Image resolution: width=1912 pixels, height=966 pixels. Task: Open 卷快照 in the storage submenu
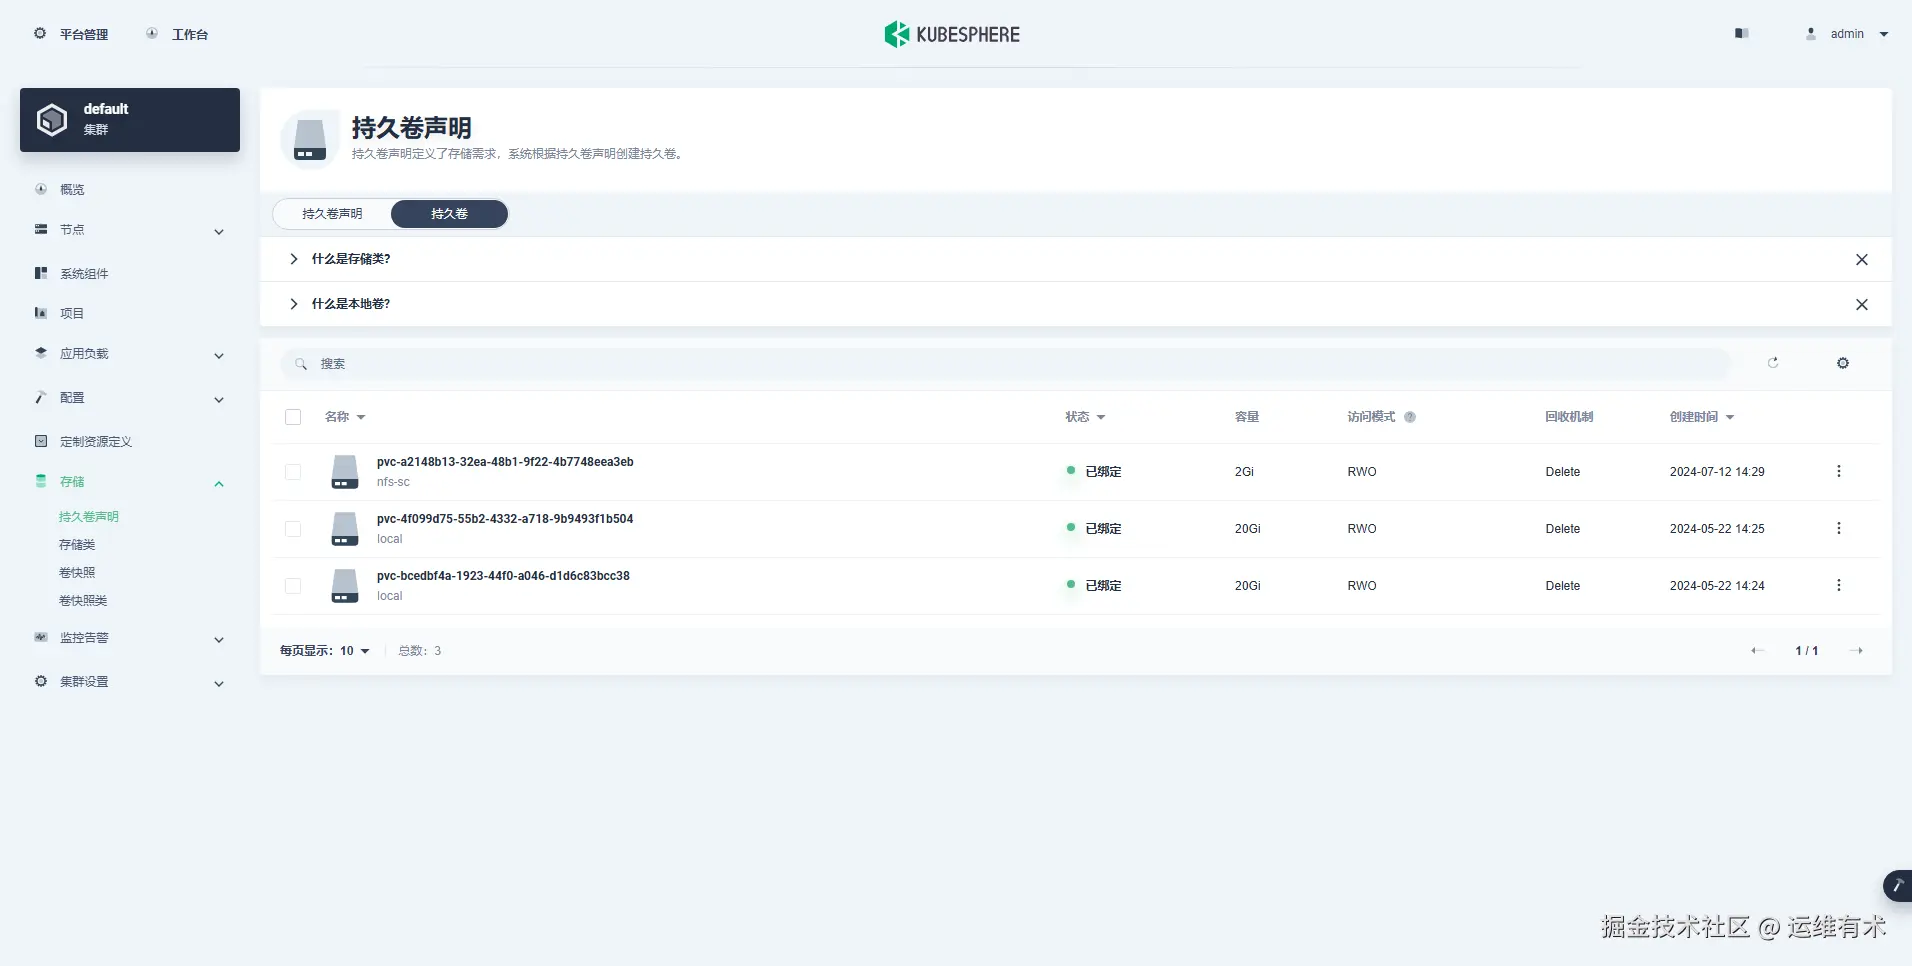(77, 573)
